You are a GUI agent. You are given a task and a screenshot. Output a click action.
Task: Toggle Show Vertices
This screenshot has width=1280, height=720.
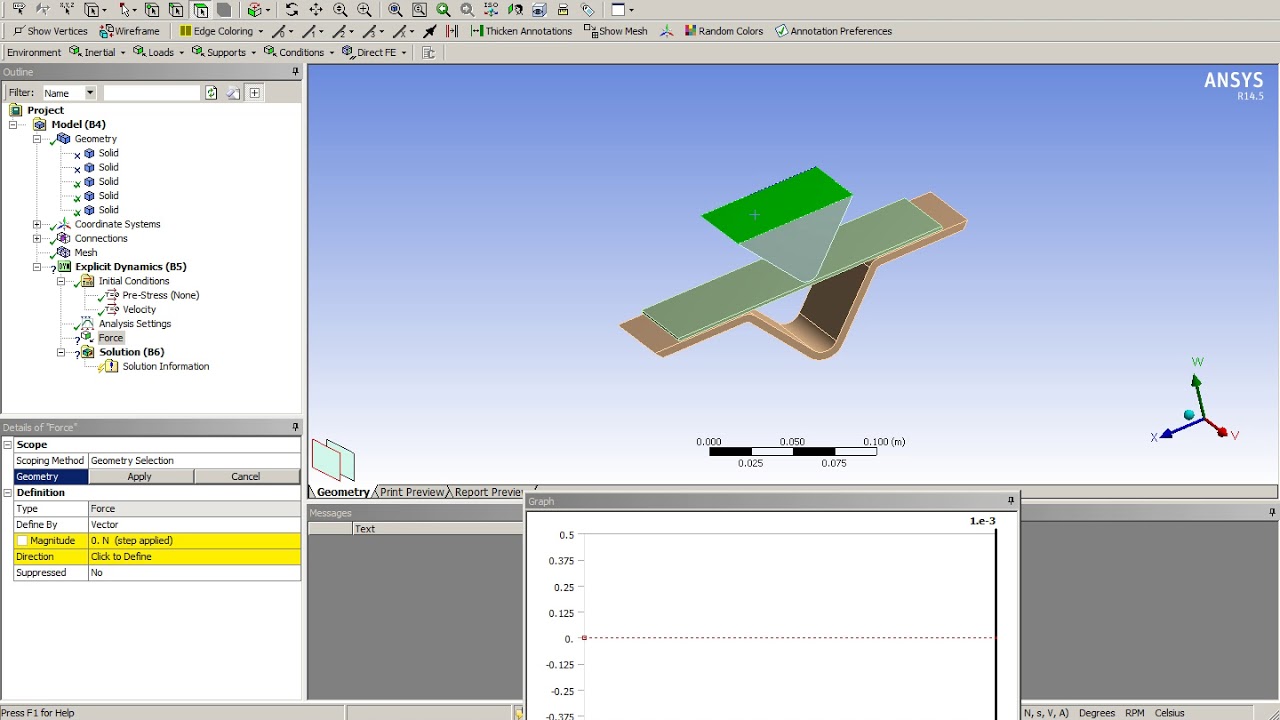coord(51,31)
